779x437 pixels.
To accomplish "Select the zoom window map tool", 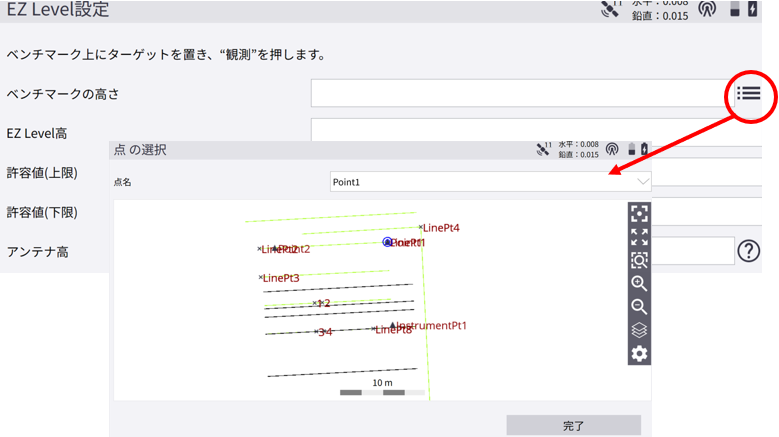I will (639, 260).
